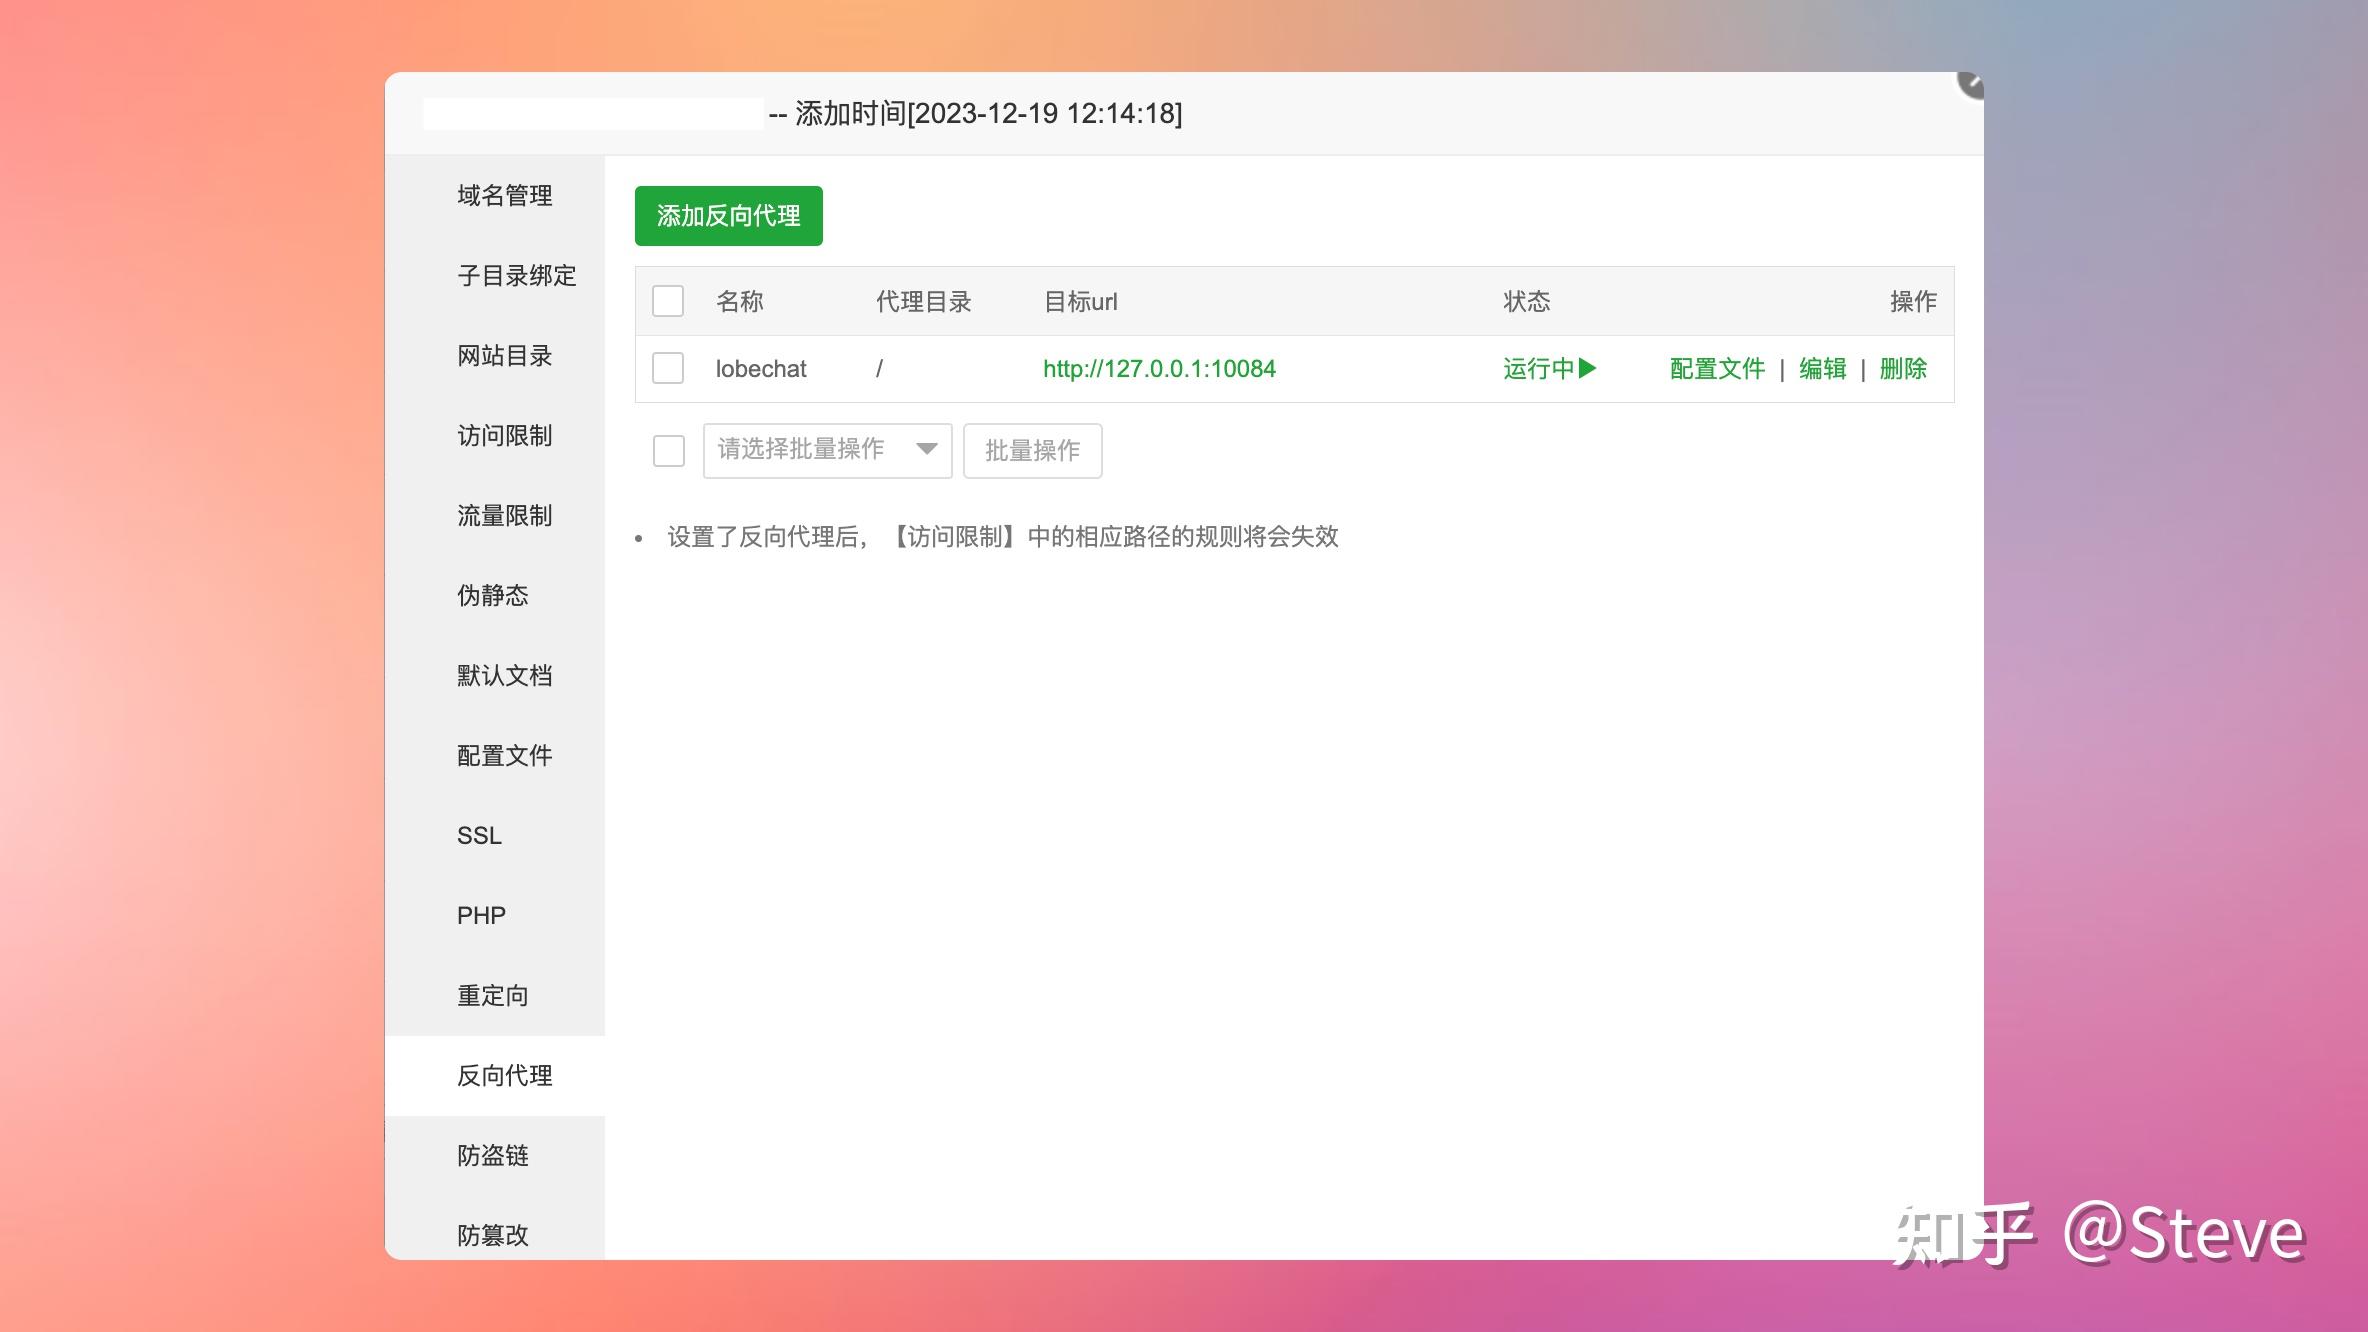Go to the 重定向 section
The image size is (2368, 1332).
[491, 995]
